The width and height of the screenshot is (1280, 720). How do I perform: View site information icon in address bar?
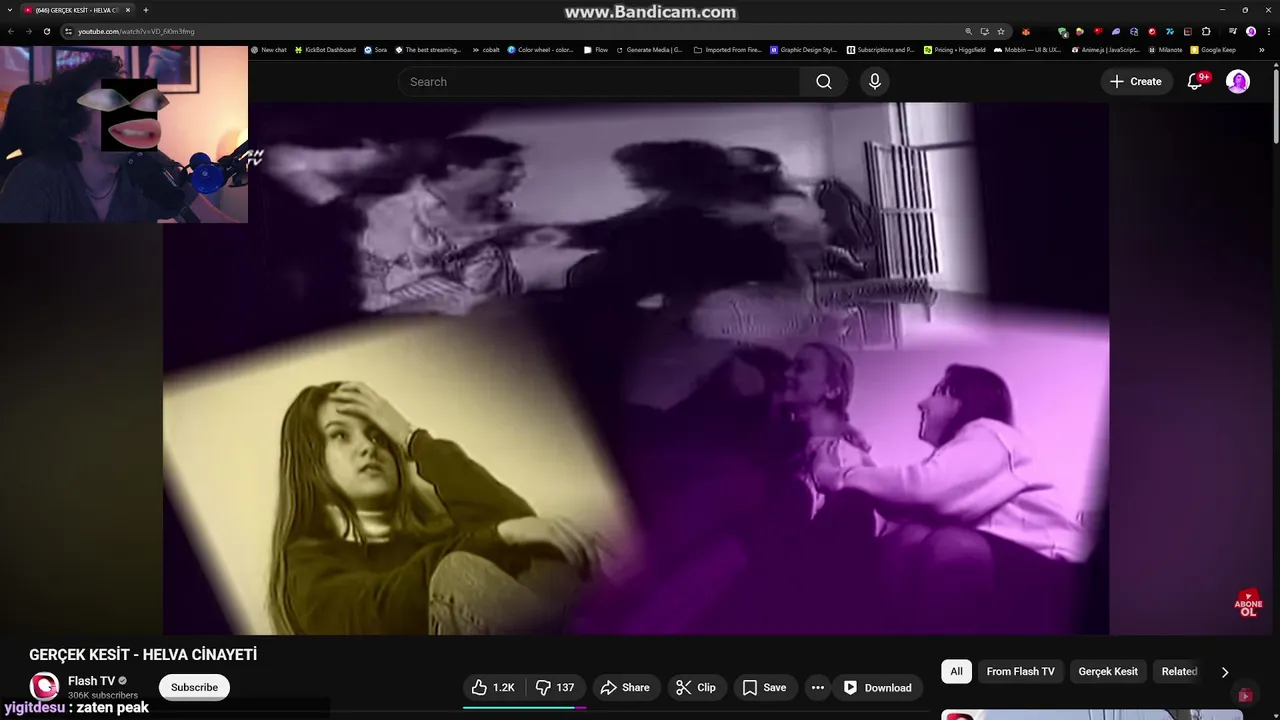pyautogui.click(x=68, y=31)
